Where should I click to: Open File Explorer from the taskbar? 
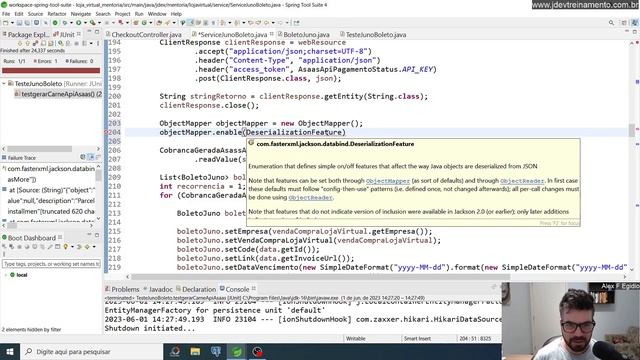195,351
